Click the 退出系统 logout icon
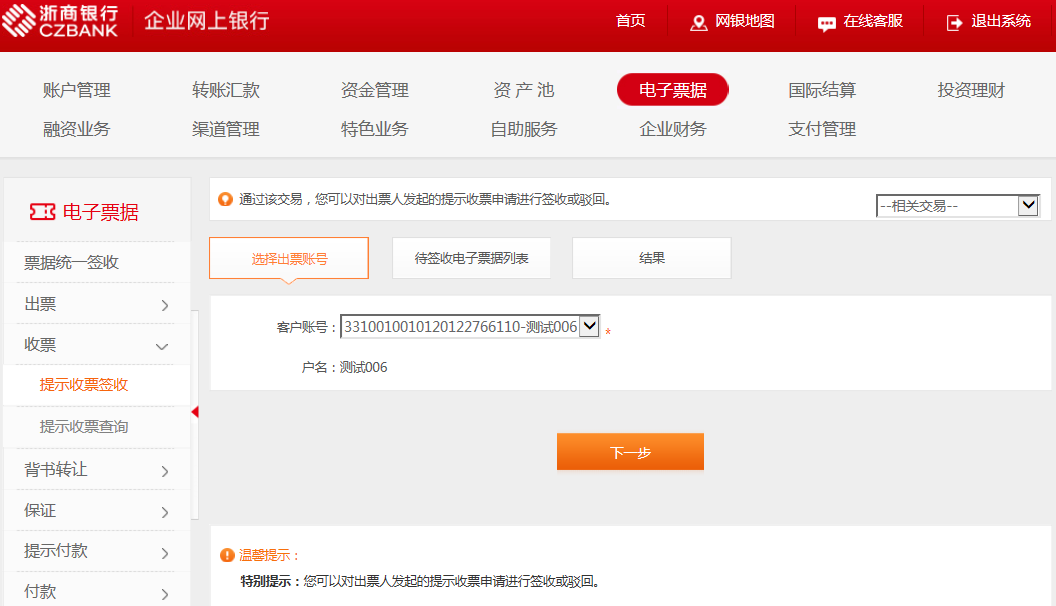Screen dimensions: 1056x606 pyautogui.click(x=954, y=22)
